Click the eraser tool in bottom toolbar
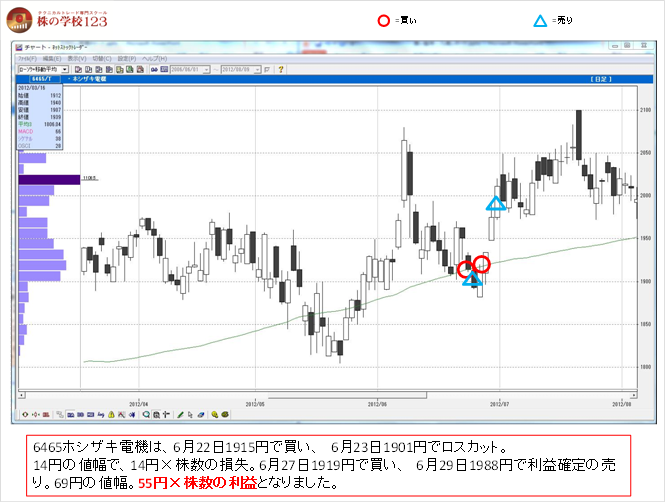 click(201, 415)
